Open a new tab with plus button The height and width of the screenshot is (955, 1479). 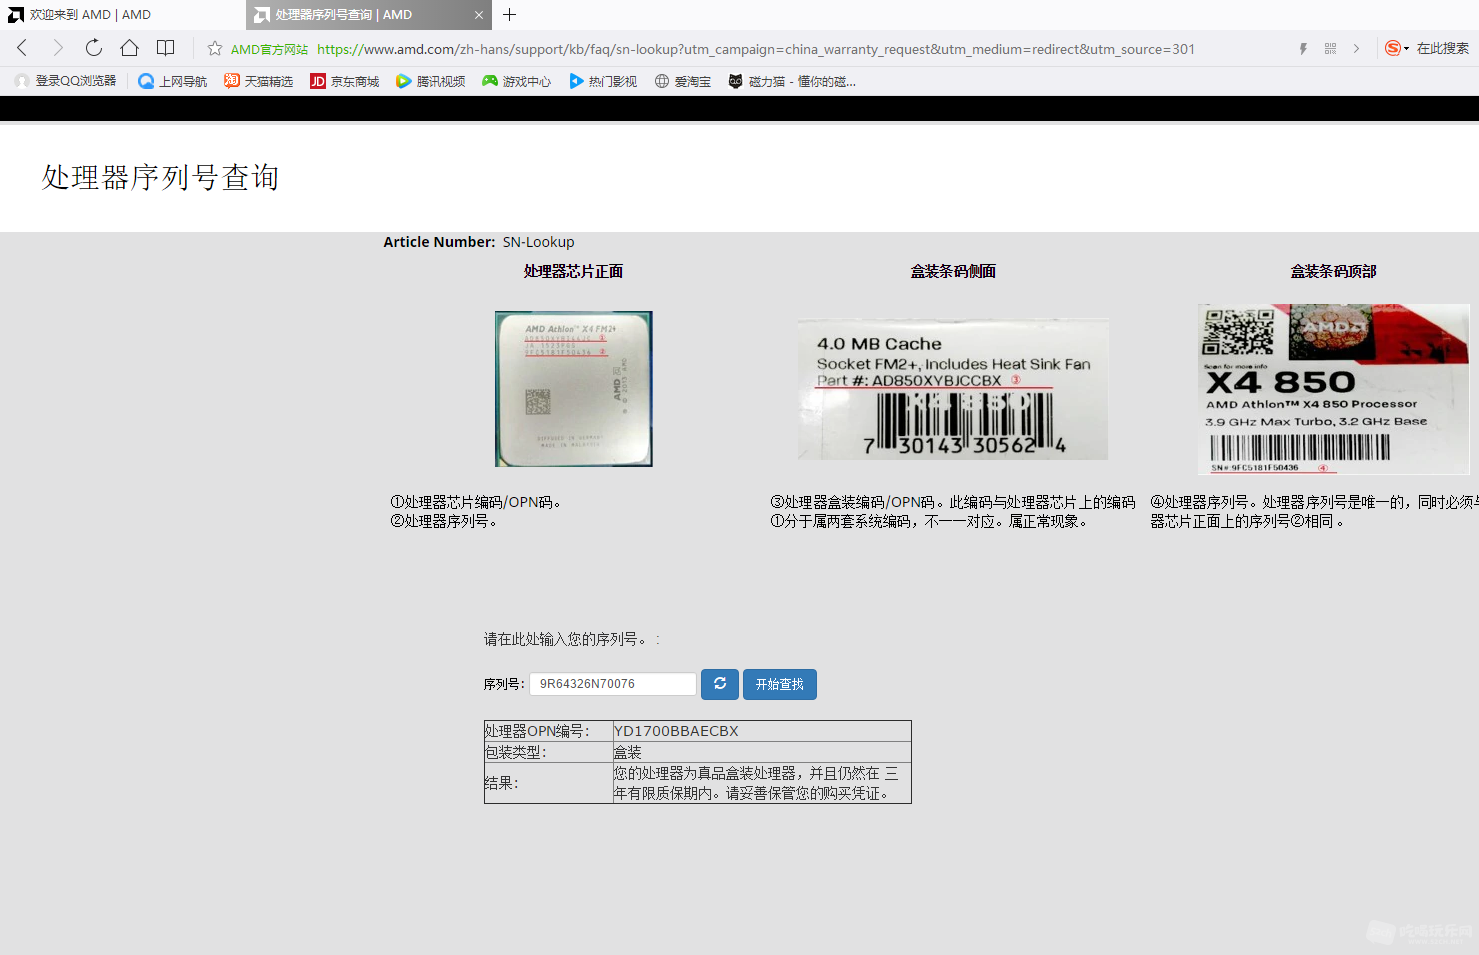[x=510, y=15]
